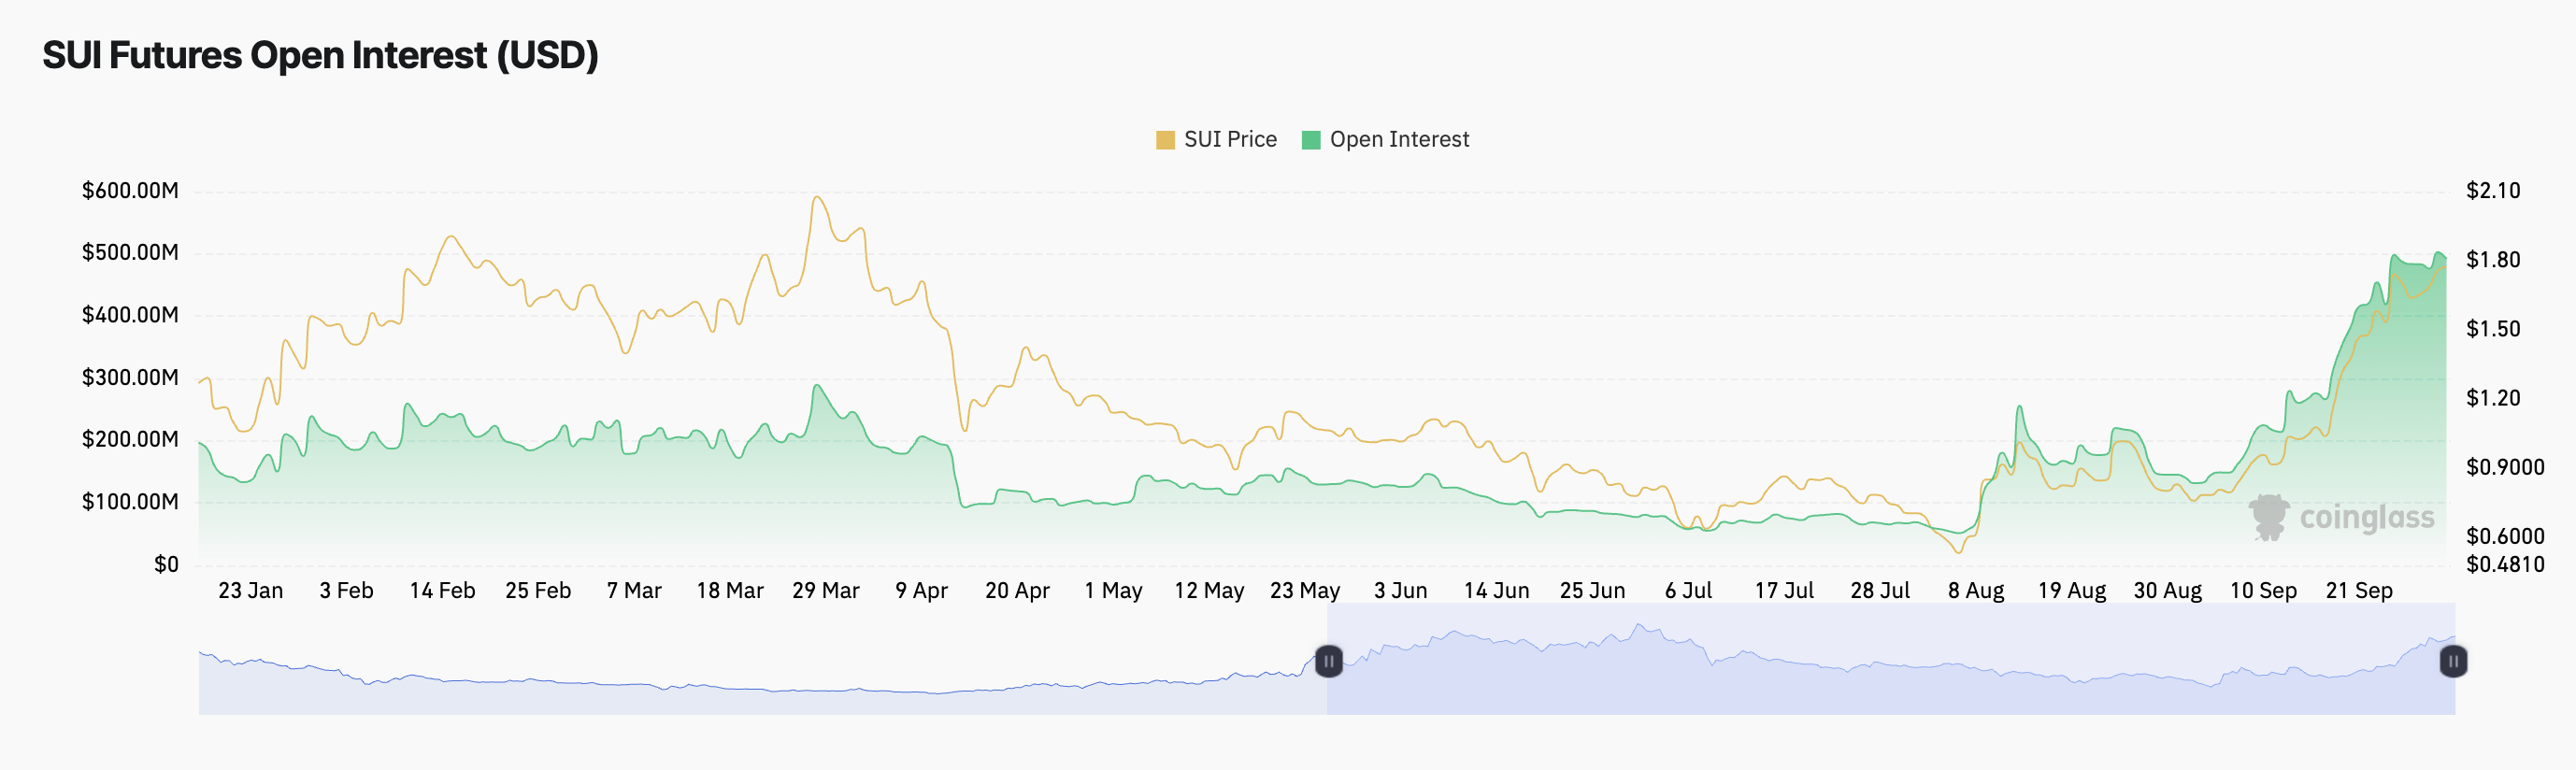Grab the right range slider handle

pyautogui.click(x=2453, y=661)
